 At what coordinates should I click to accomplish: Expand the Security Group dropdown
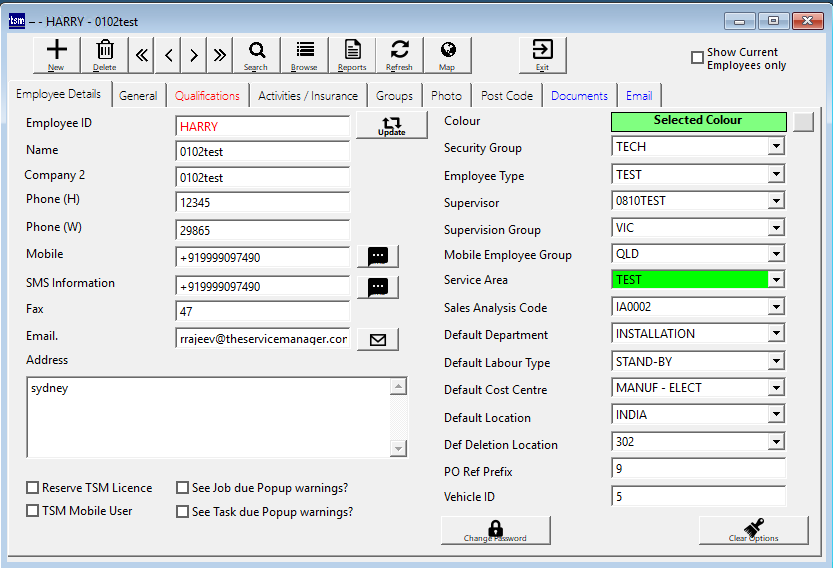[775, 147]
